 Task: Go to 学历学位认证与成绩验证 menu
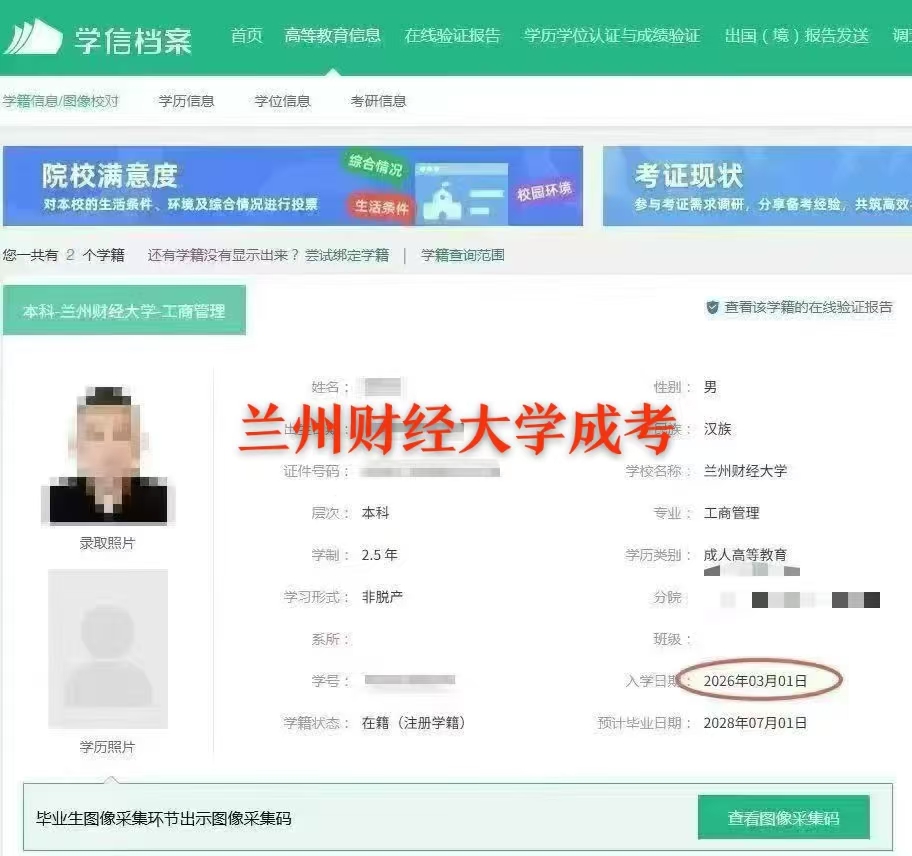(612, 36)
